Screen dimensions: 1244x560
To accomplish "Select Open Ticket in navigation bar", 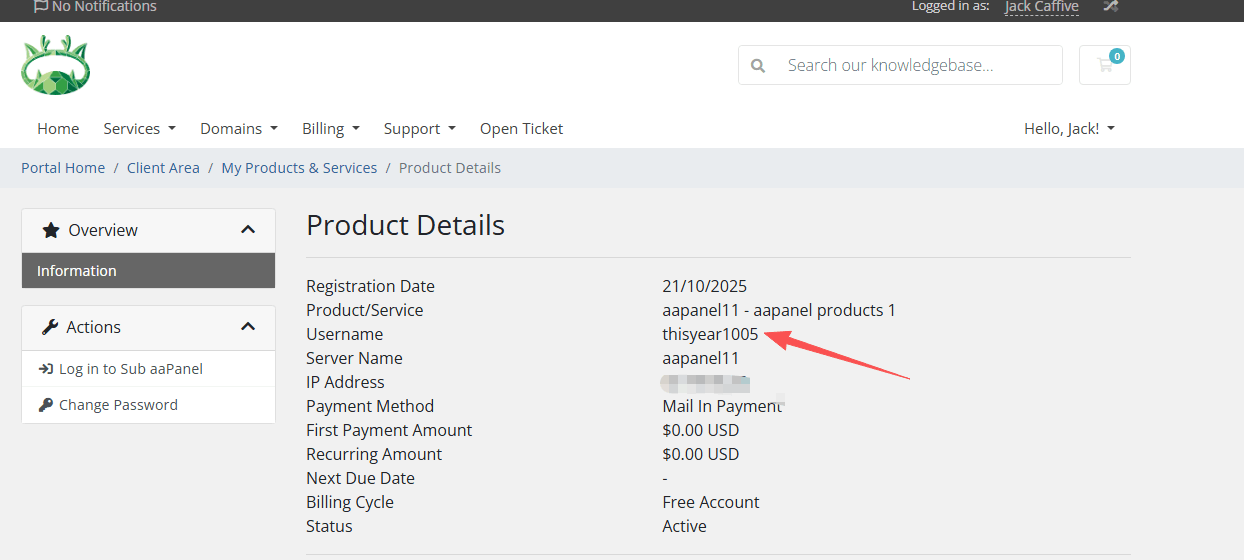I will [x=521, y=128].
